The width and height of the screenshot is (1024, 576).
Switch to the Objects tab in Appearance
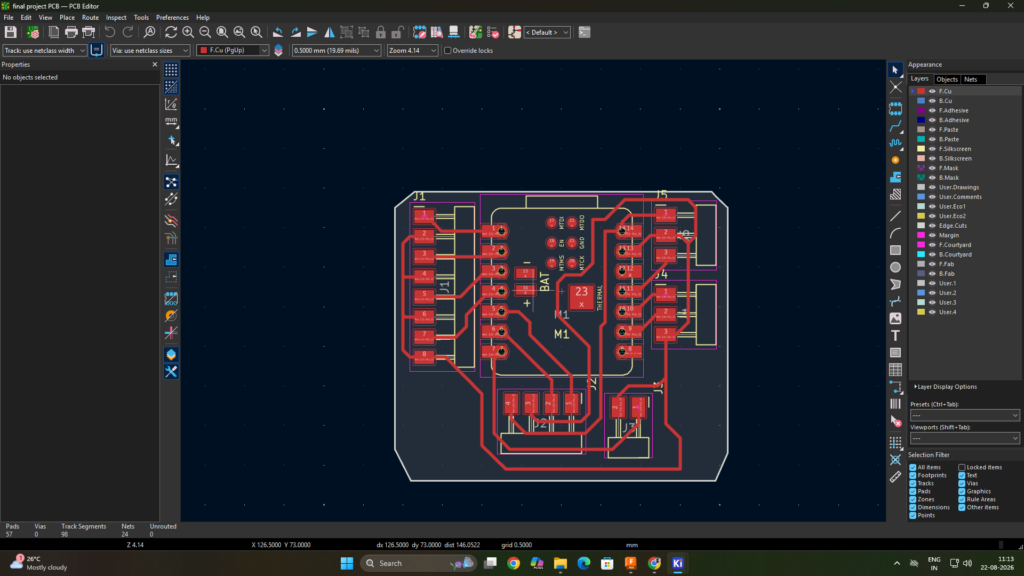click(947, 80)
